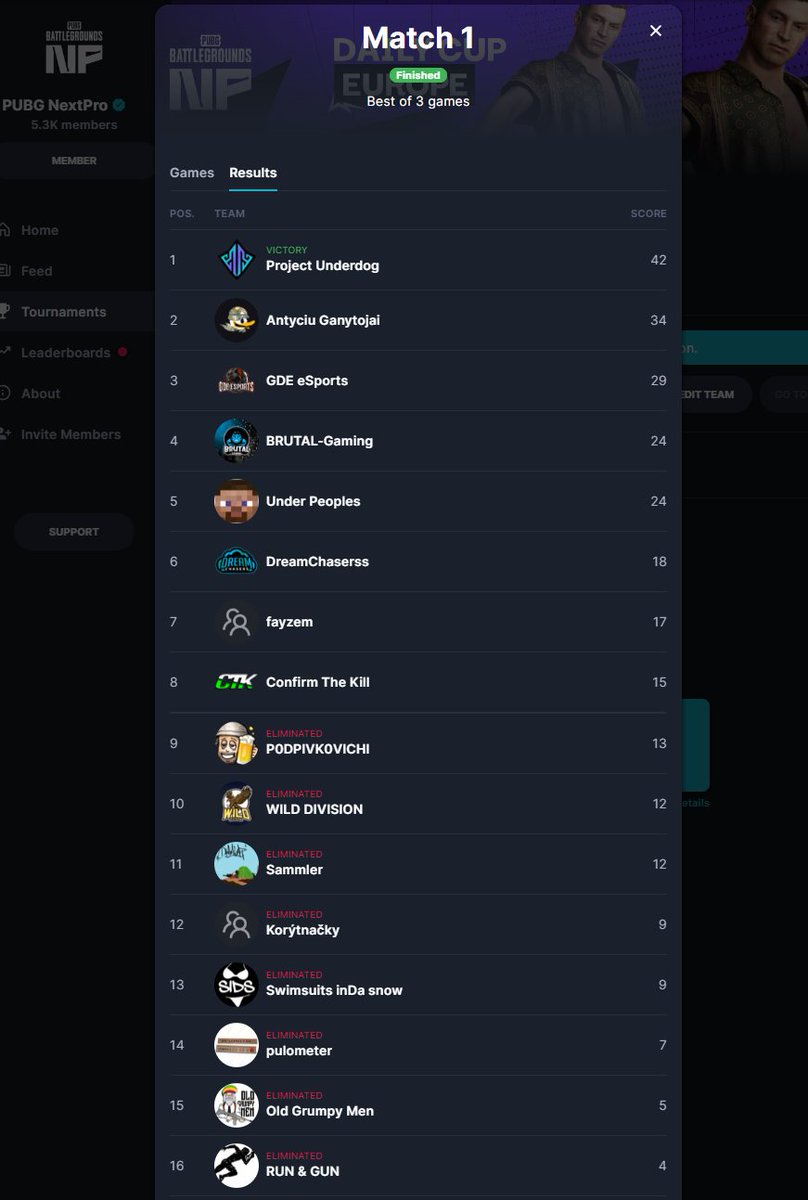Click the Under Peoples team name
The image size is (808, 1200).
click(x=313, y=501)
